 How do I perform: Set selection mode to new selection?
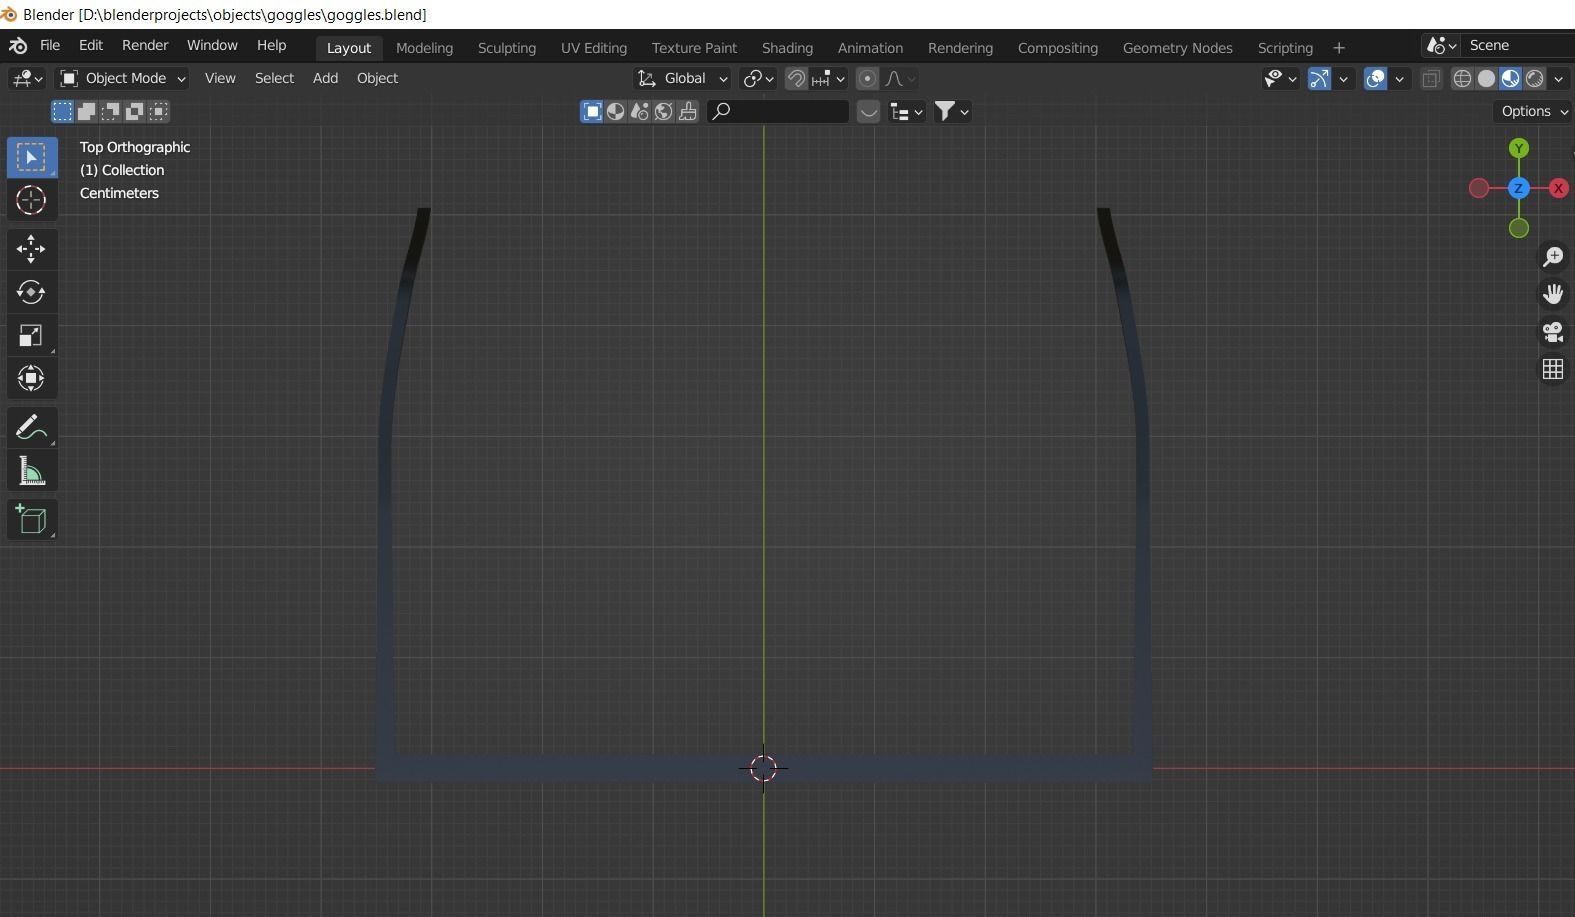62,111
